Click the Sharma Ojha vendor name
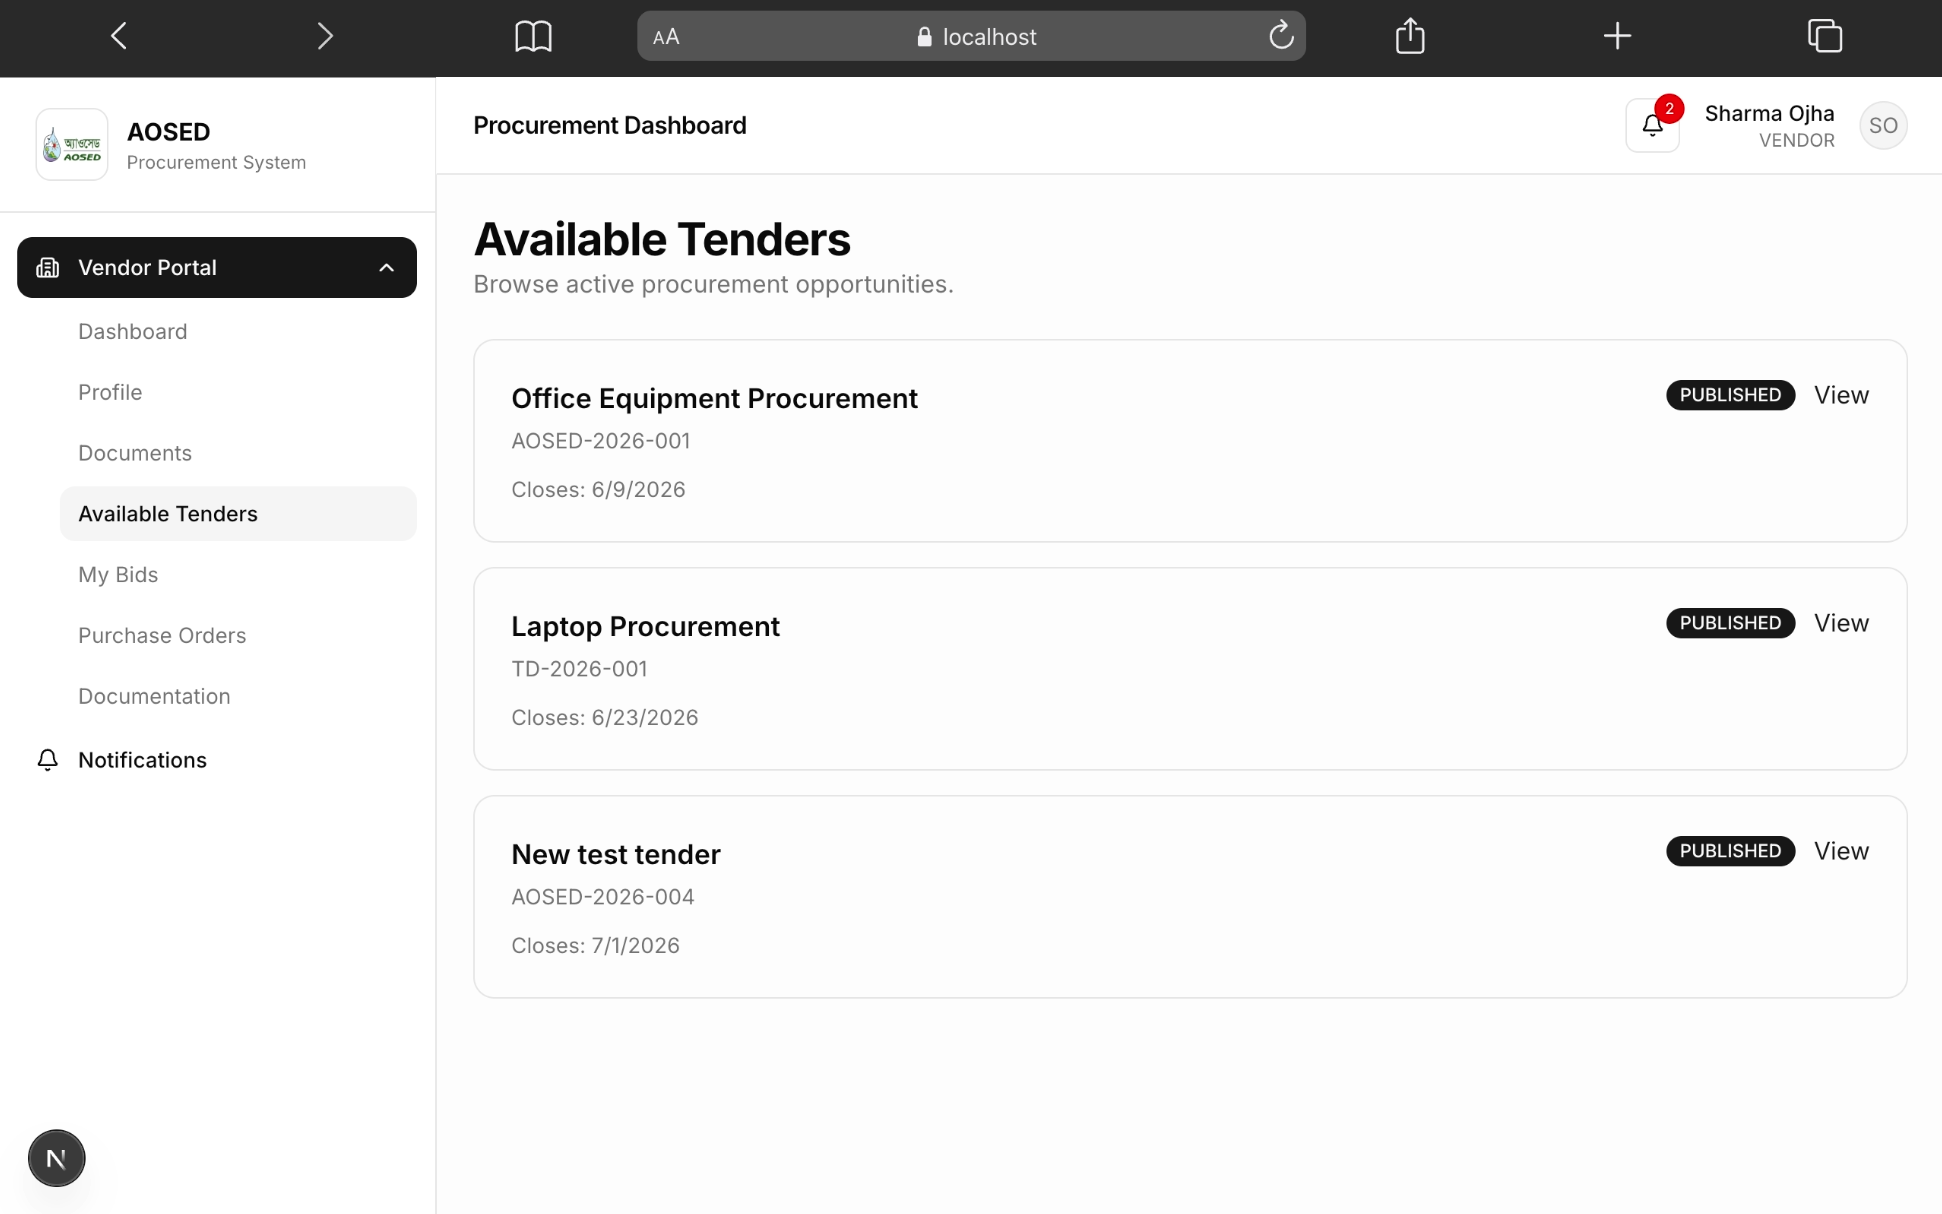Viewport: 1942px width, 1214px height. point(1769,114)
